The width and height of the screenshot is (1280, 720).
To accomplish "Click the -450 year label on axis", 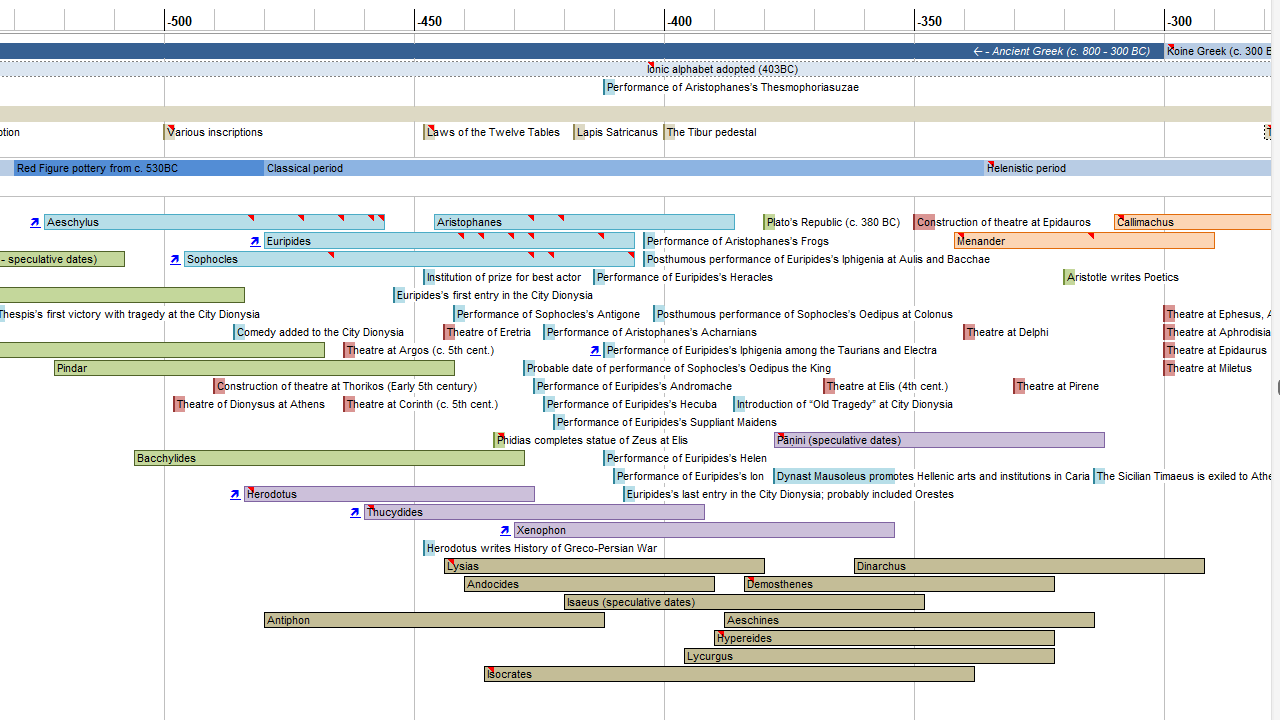I will [430, 21].
